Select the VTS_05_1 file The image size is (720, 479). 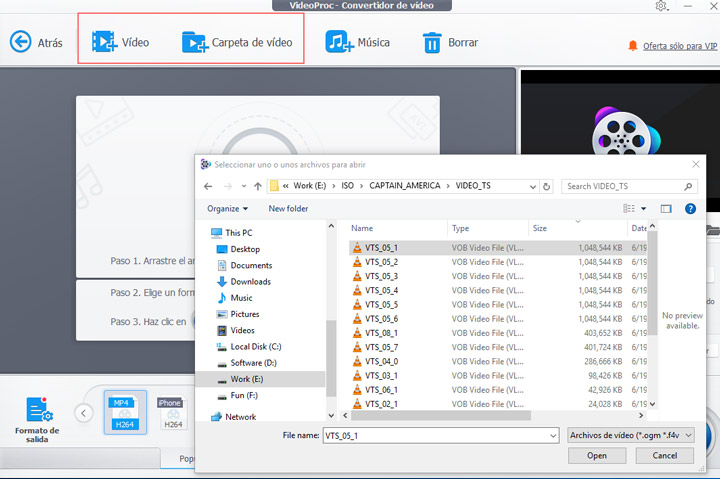point(498,248)
